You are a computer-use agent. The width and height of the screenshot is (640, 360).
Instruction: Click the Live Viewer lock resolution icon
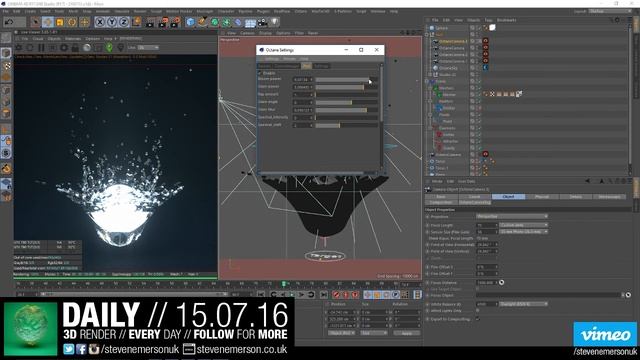(x=75, y=48)
